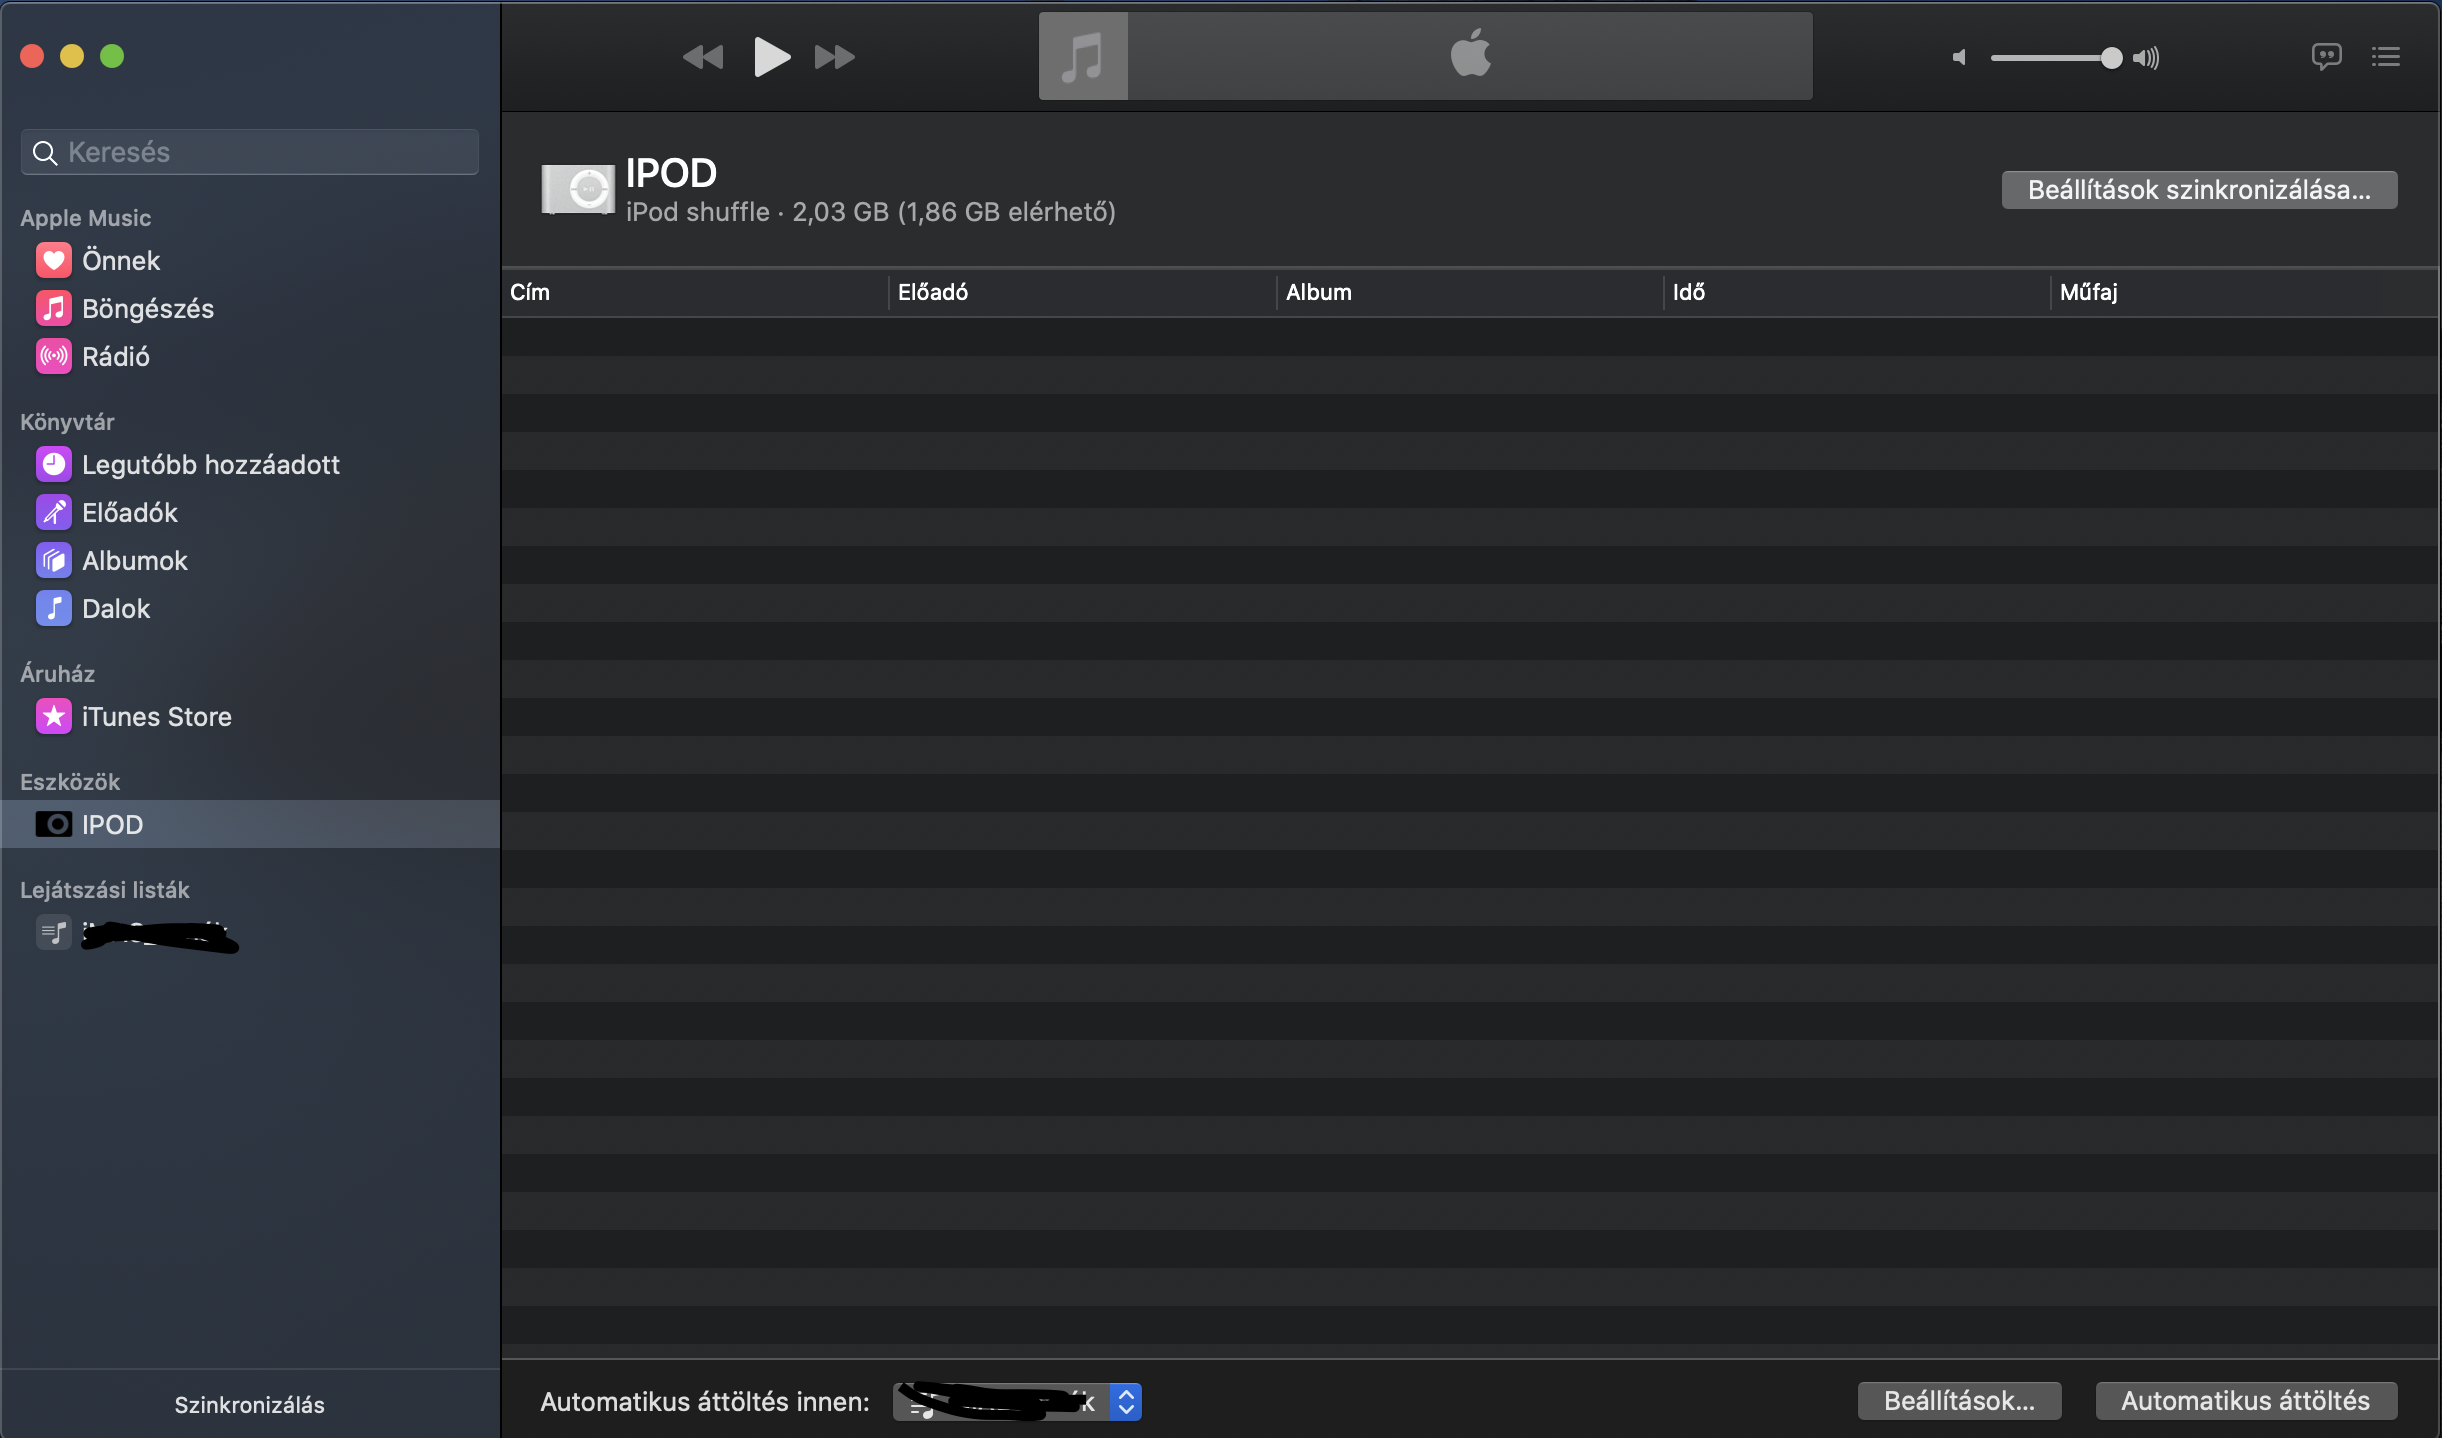Click the mute speaker icon
This screenshot has width=2442, height=1438.
click(x=1959, y=58)
